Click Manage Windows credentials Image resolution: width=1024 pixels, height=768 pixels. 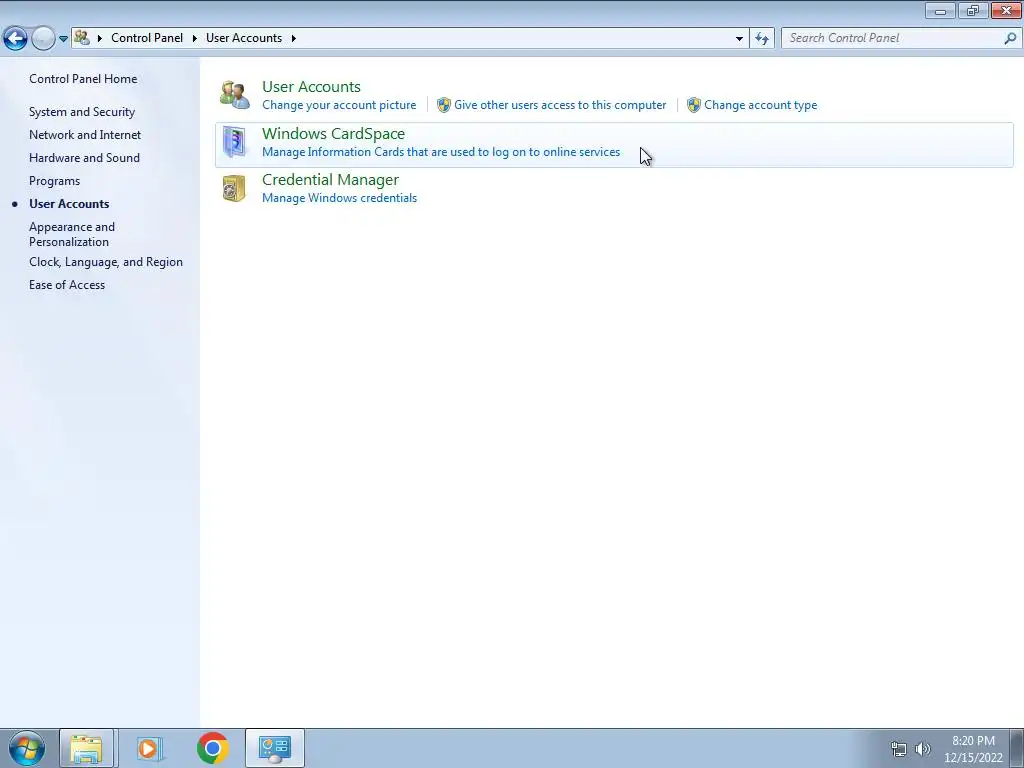[x=339, y=198]
